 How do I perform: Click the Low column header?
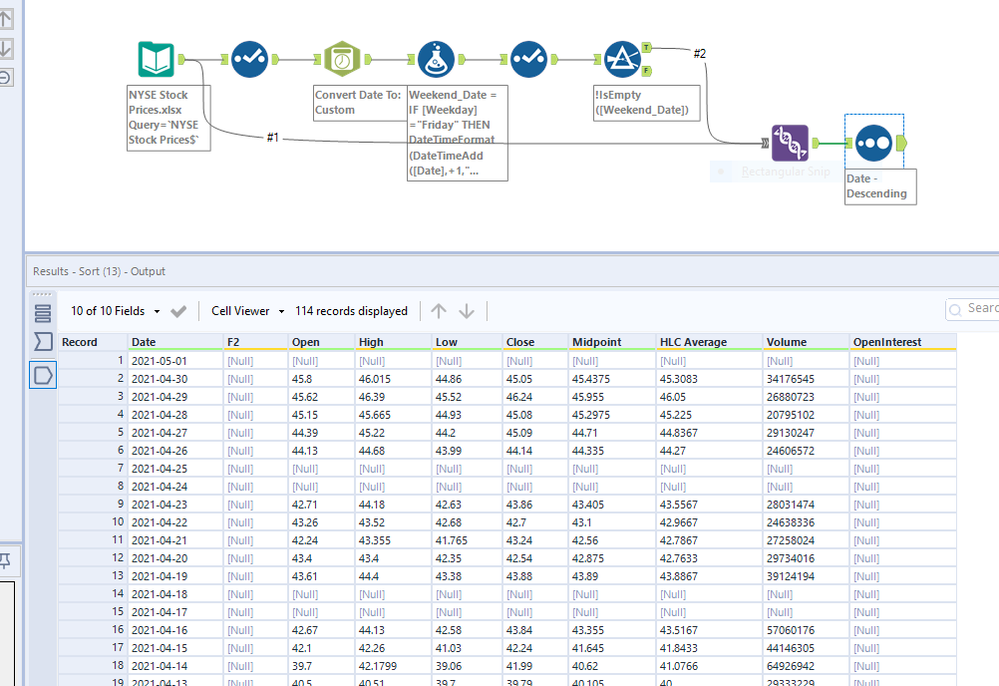pyautogui.click(x=468, y=342)
